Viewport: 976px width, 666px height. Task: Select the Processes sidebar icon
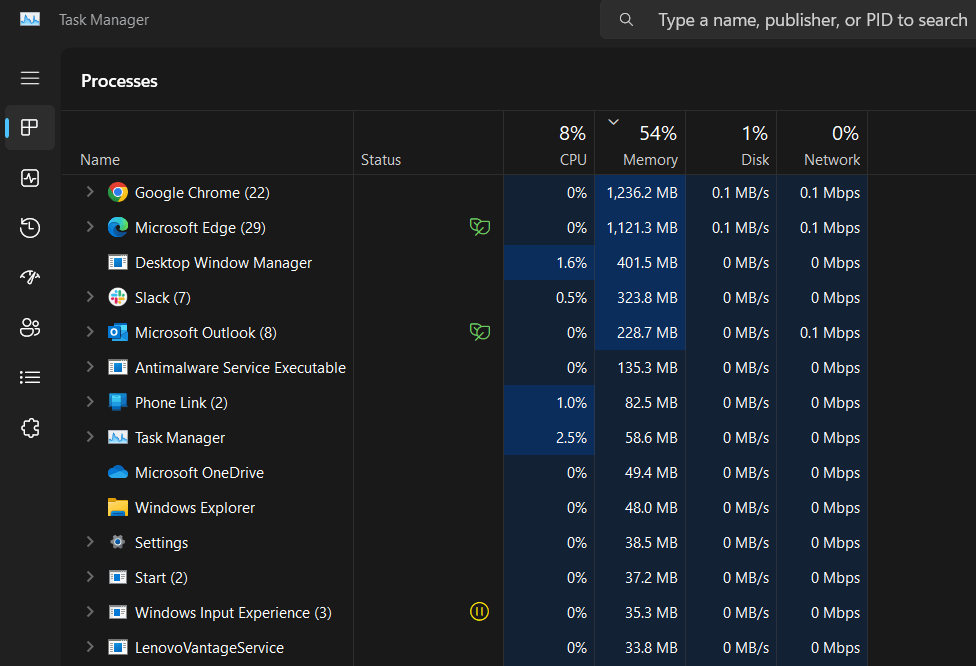30,128
